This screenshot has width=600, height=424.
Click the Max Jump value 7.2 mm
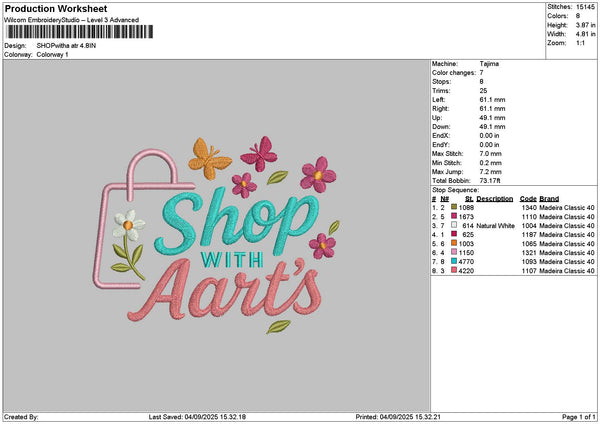point(490,172)
